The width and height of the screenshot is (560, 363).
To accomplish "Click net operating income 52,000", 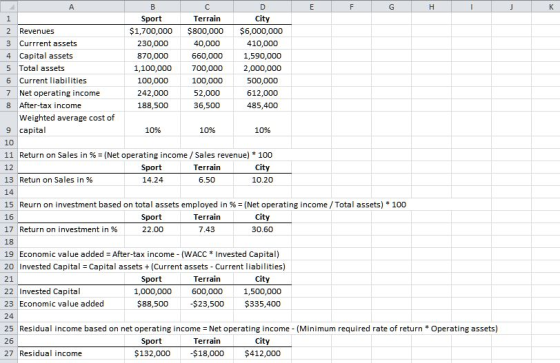I will 207,93.
